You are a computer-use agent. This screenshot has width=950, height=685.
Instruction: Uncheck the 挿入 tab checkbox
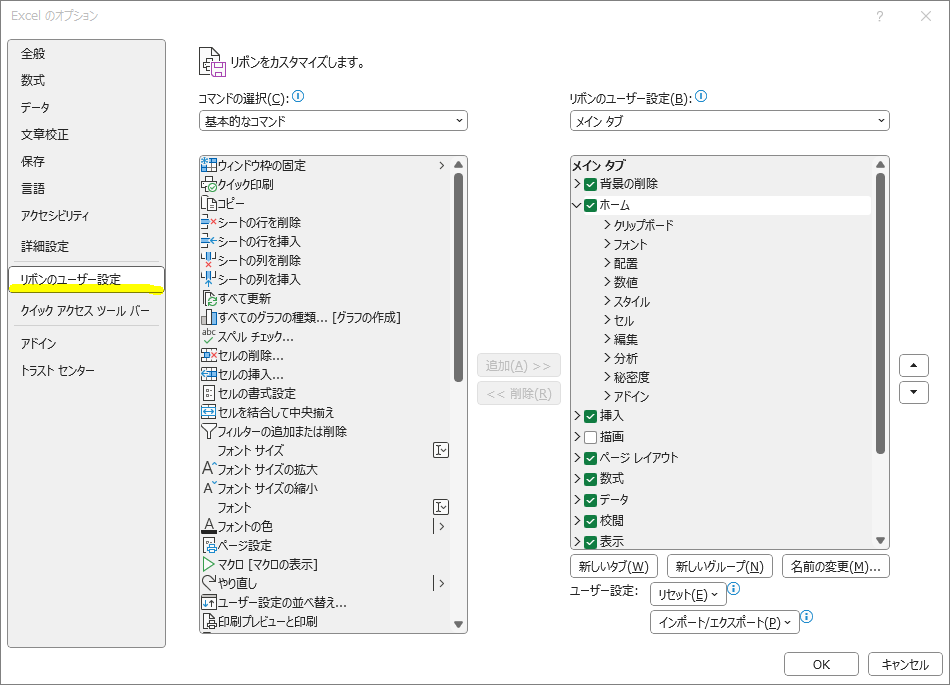click(591, 416)
